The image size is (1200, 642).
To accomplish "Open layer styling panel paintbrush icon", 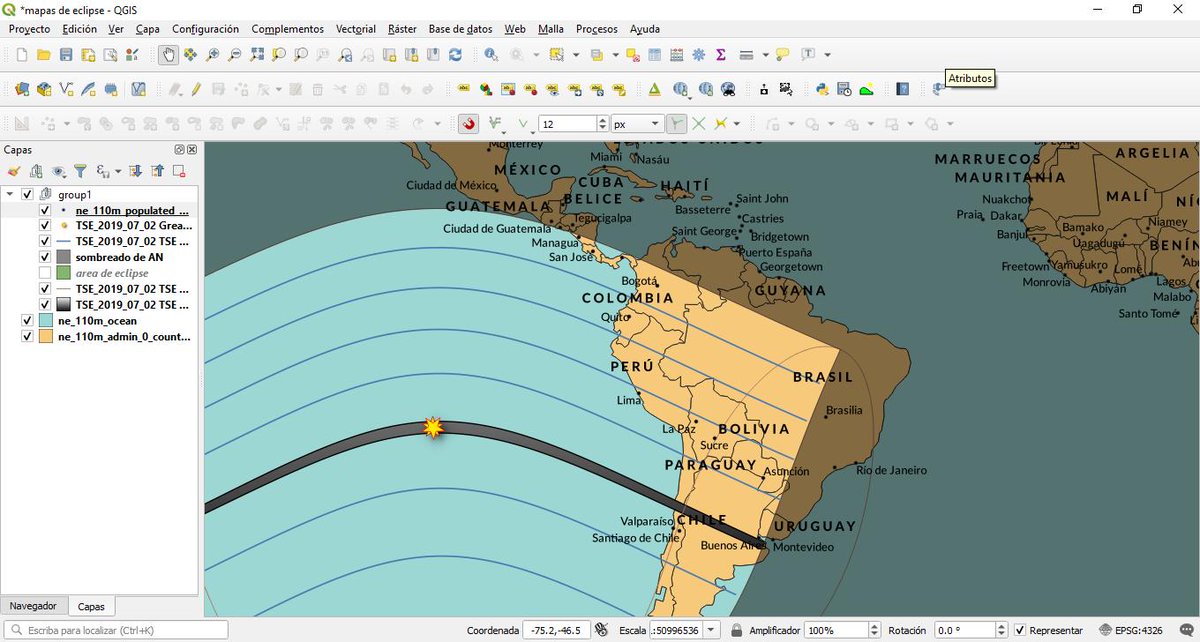I will tap(13, 171).
